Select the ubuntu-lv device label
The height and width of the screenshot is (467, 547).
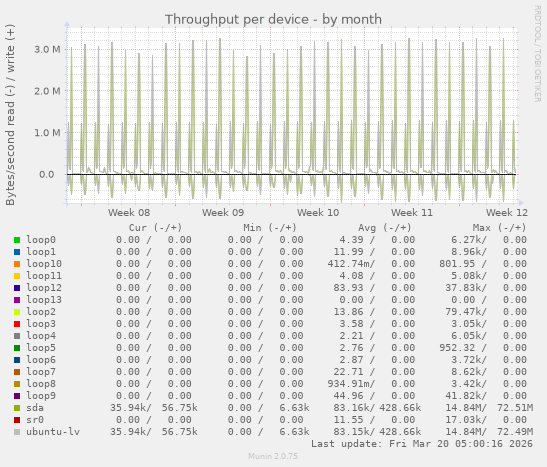(x=53, y=432)
